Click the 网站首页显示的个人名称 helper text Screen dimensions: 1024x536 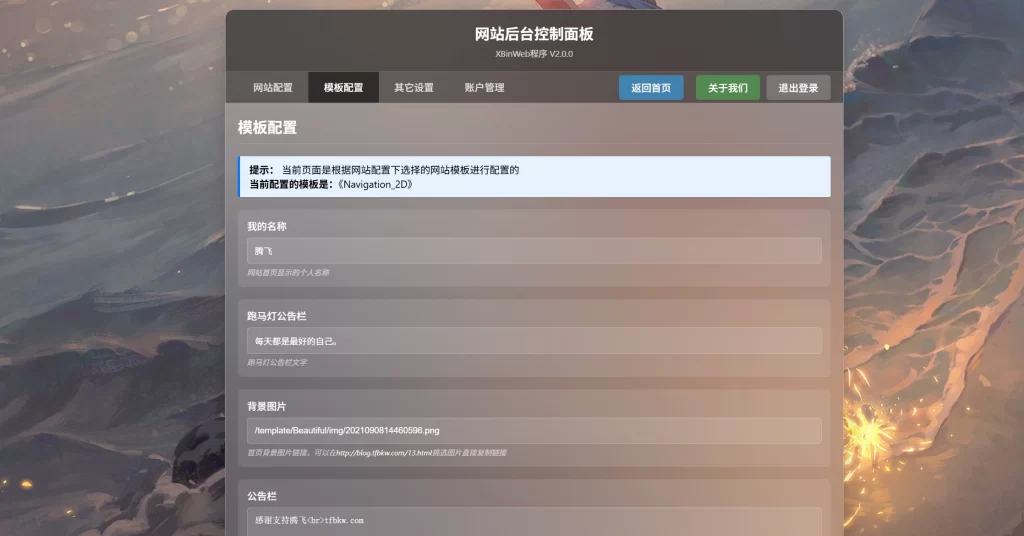[x=288, y=273]
